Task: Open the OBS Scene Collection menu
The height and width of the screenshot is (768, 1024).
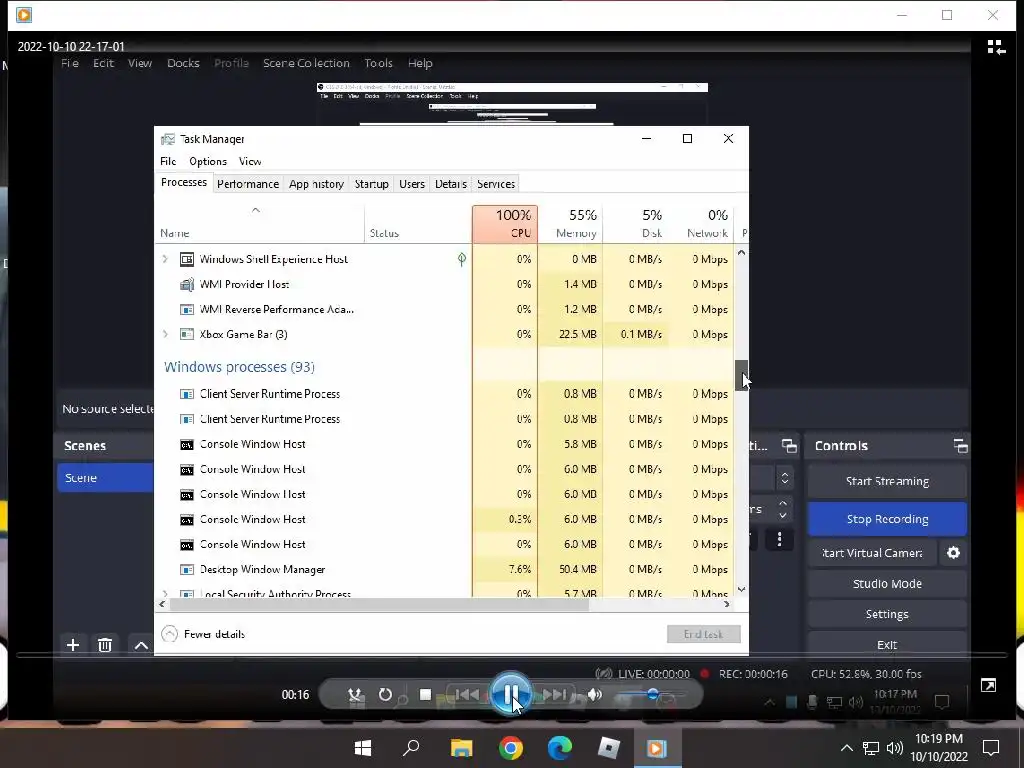Action: click(306, 63)
